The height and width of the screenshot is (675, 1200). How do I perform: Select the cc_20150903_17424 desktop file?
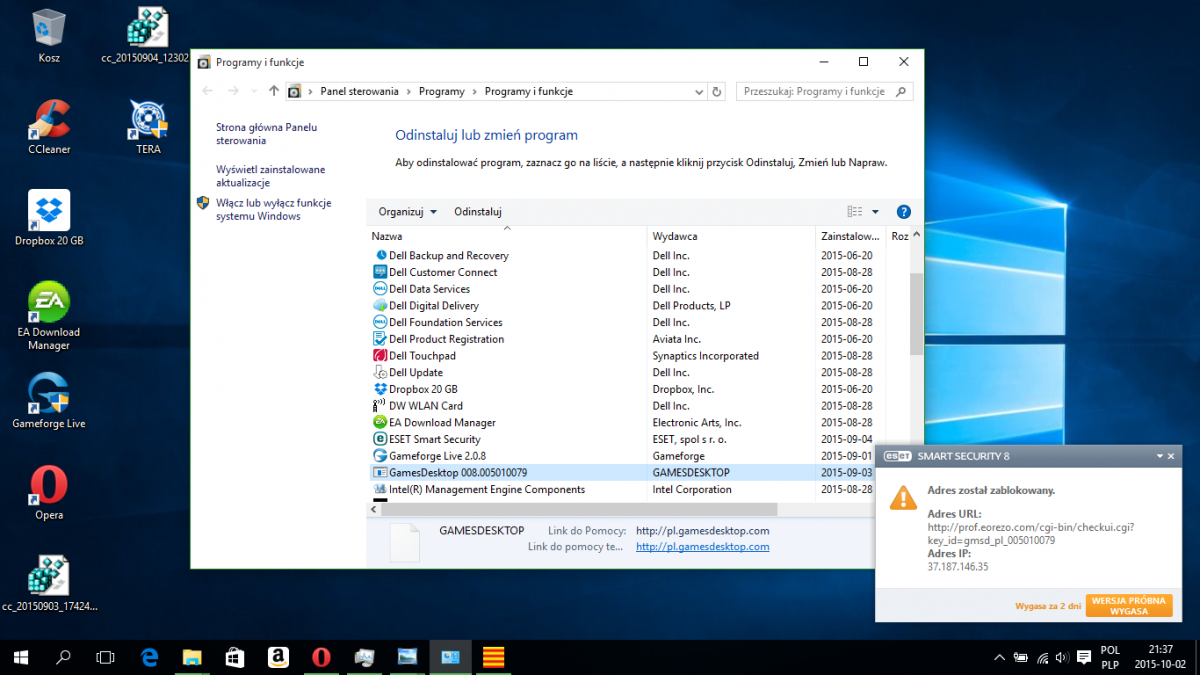[x=49, y=583]
